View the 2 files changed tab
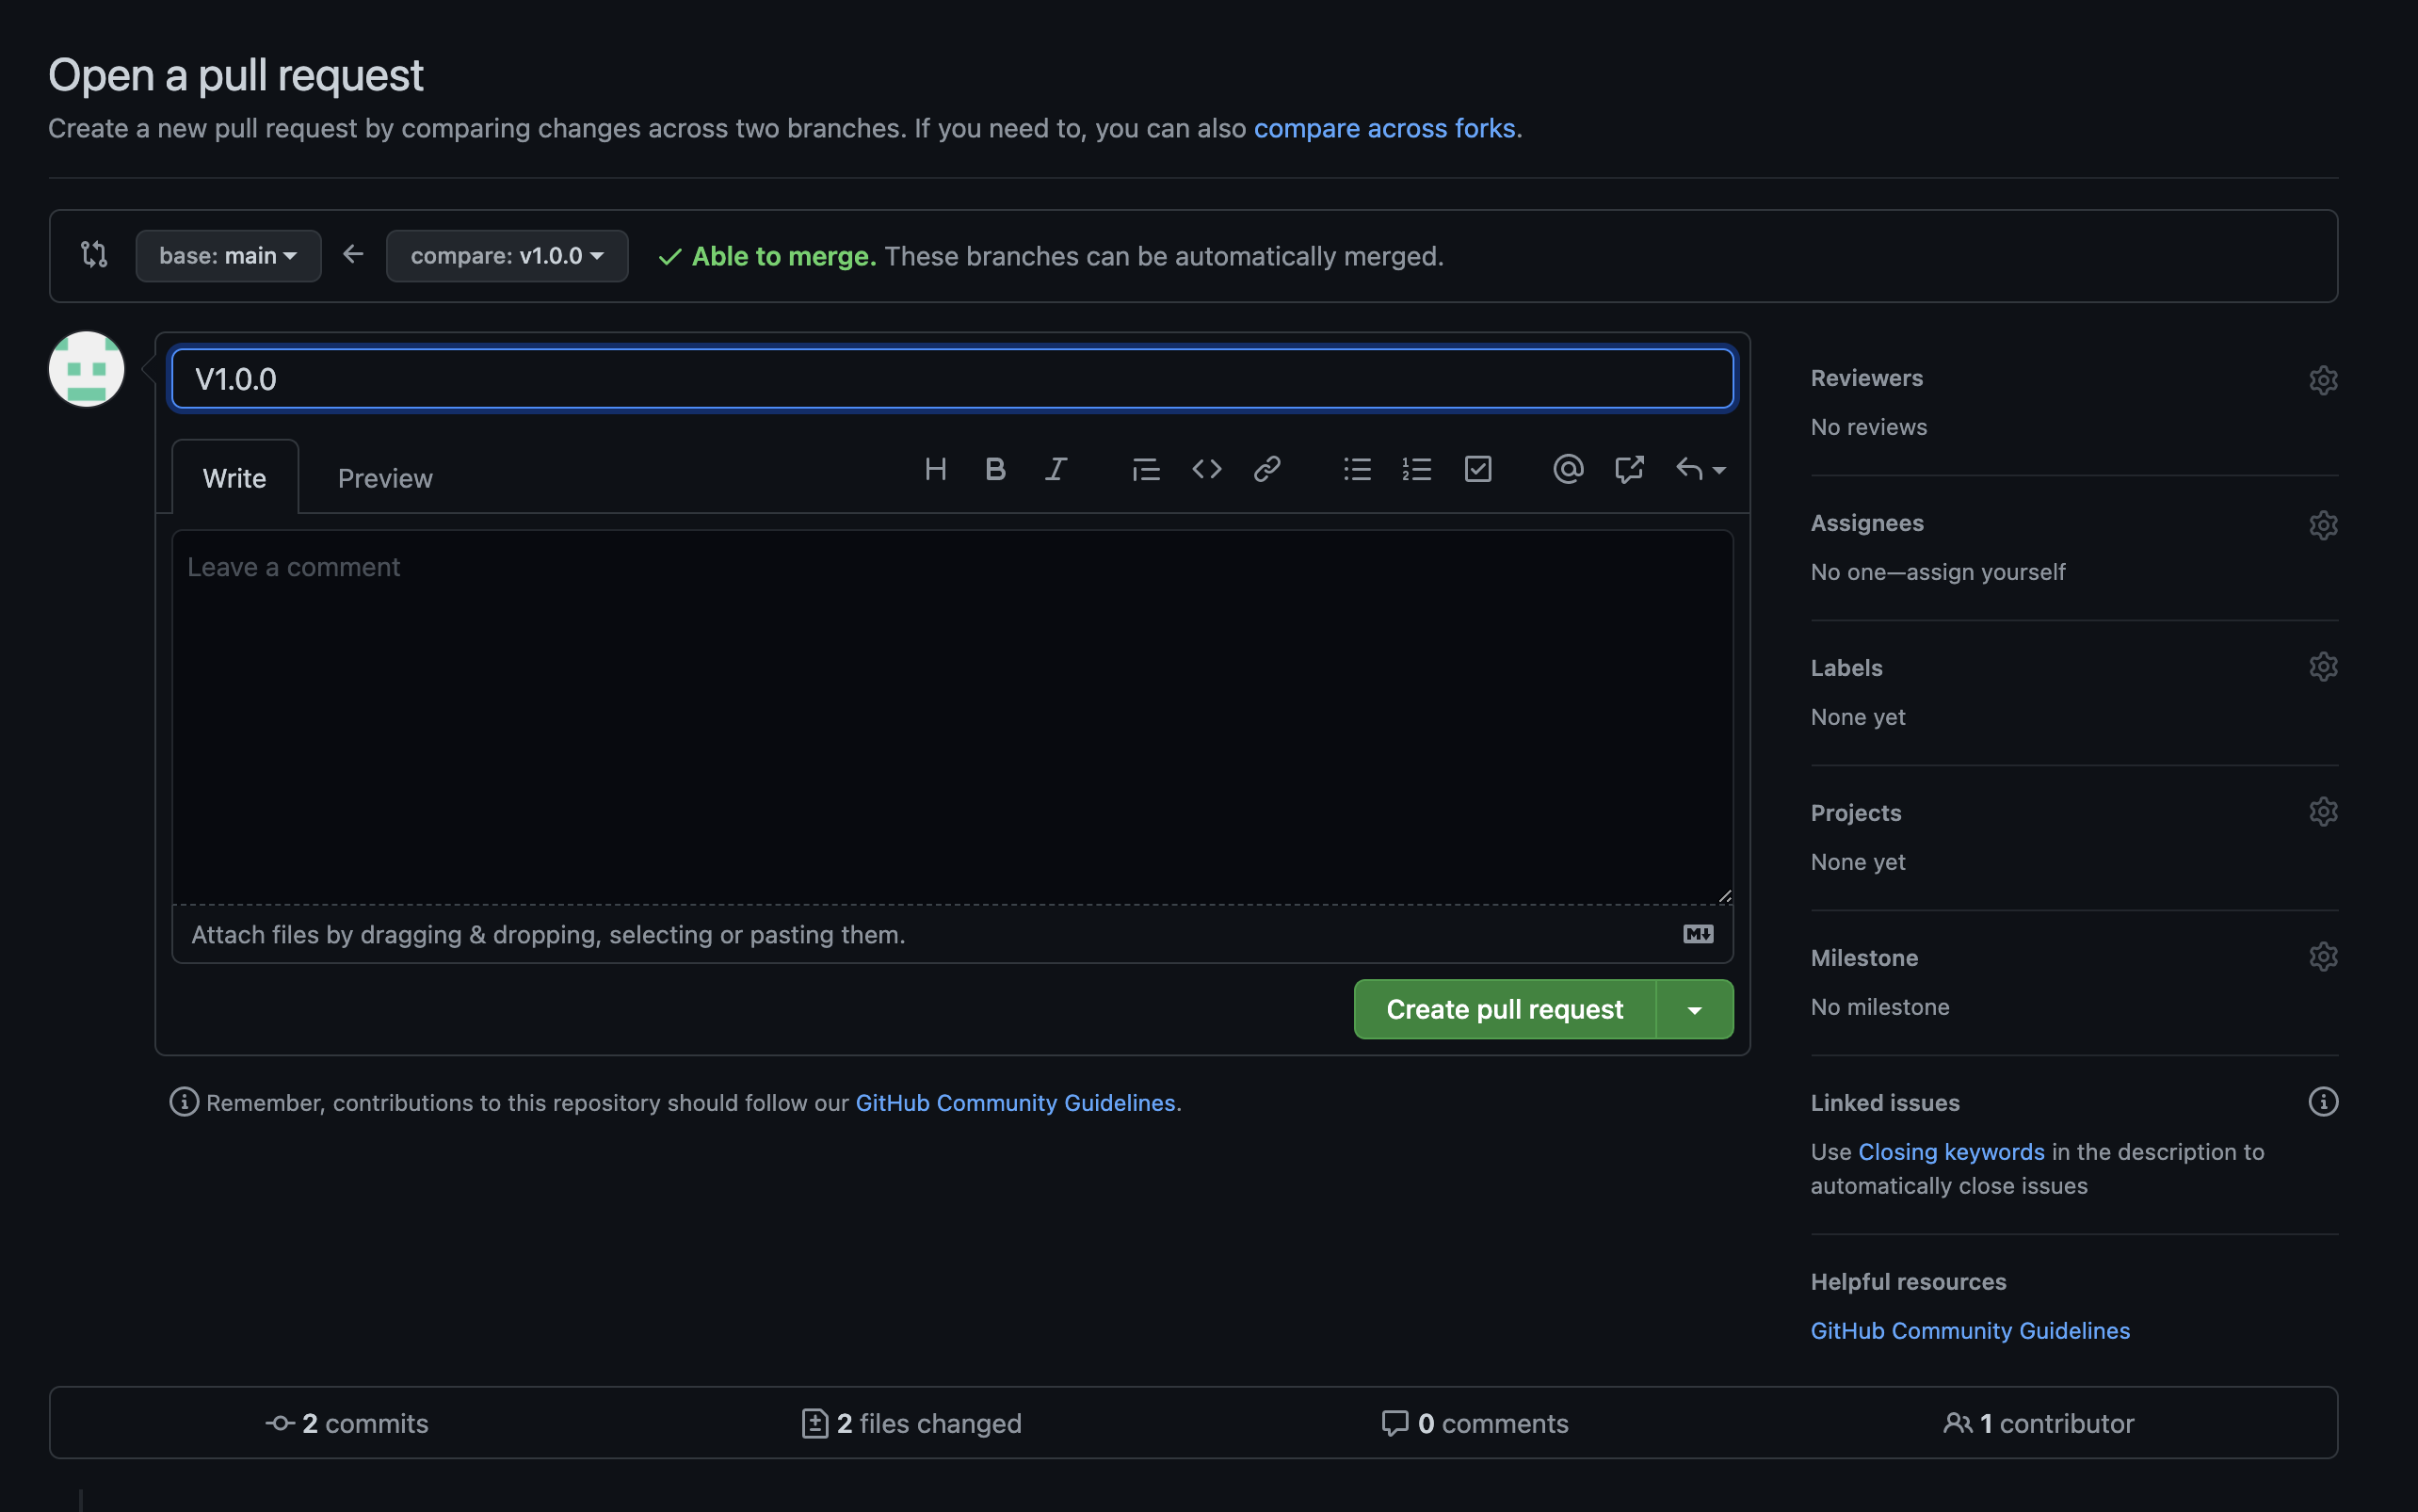Viewport: 2418px width, 1512px height. [x=911, y=1423]
